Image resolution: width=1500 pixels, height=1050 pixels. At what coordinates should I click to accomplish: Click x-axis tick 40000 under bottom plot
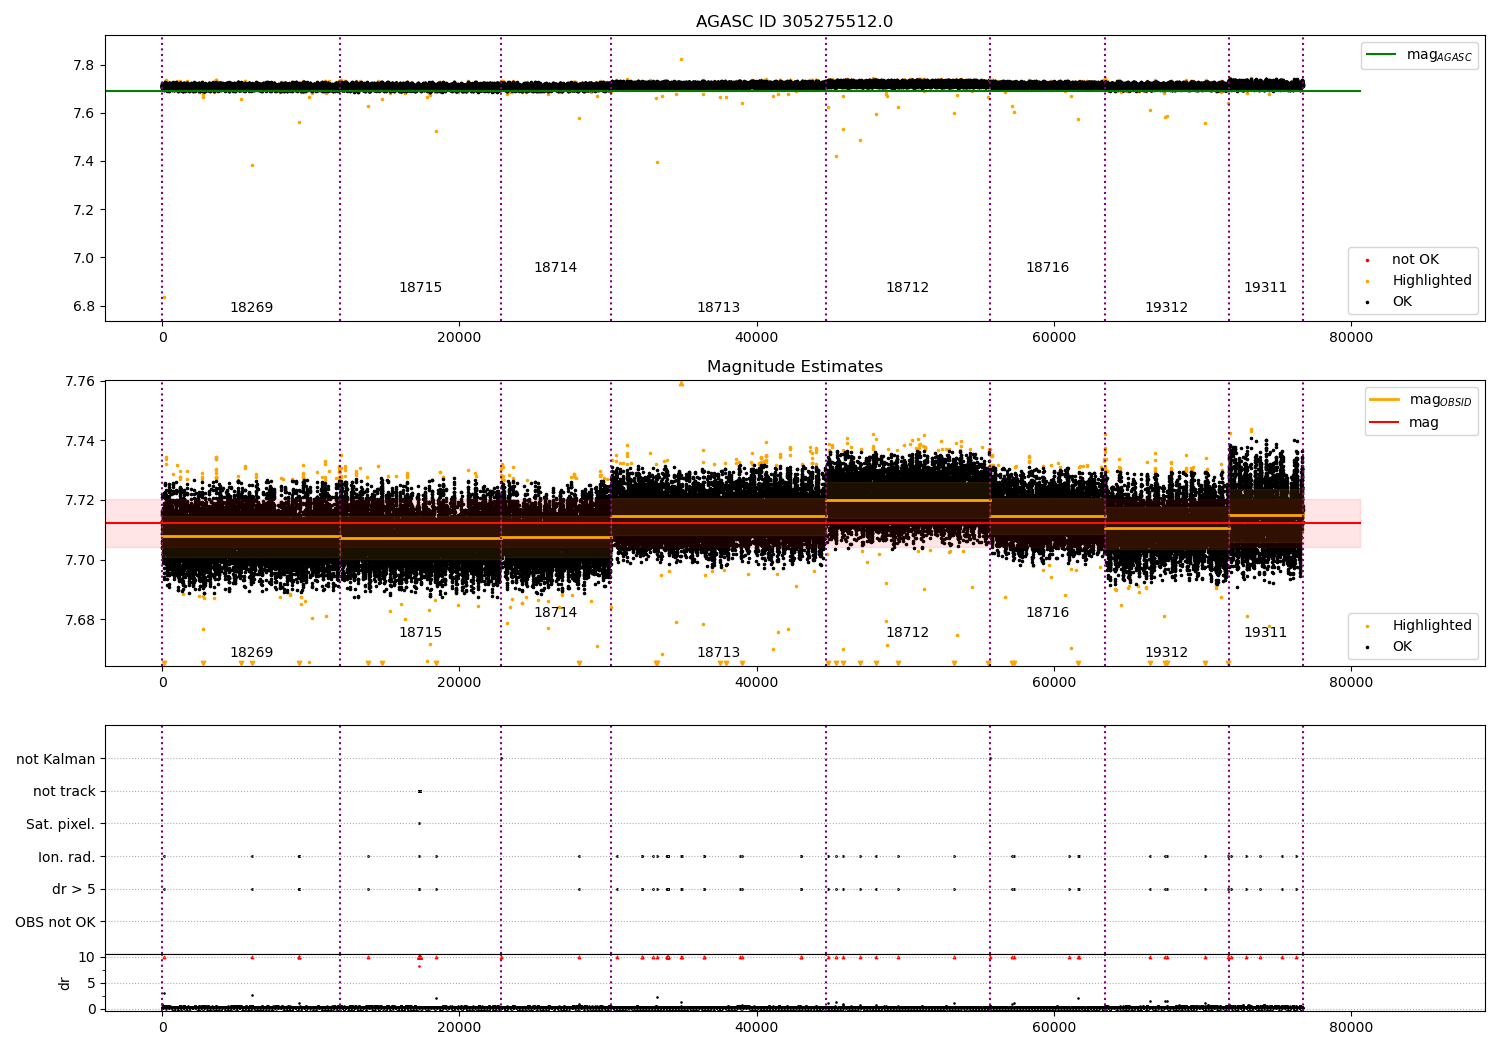click(757, 1026)
